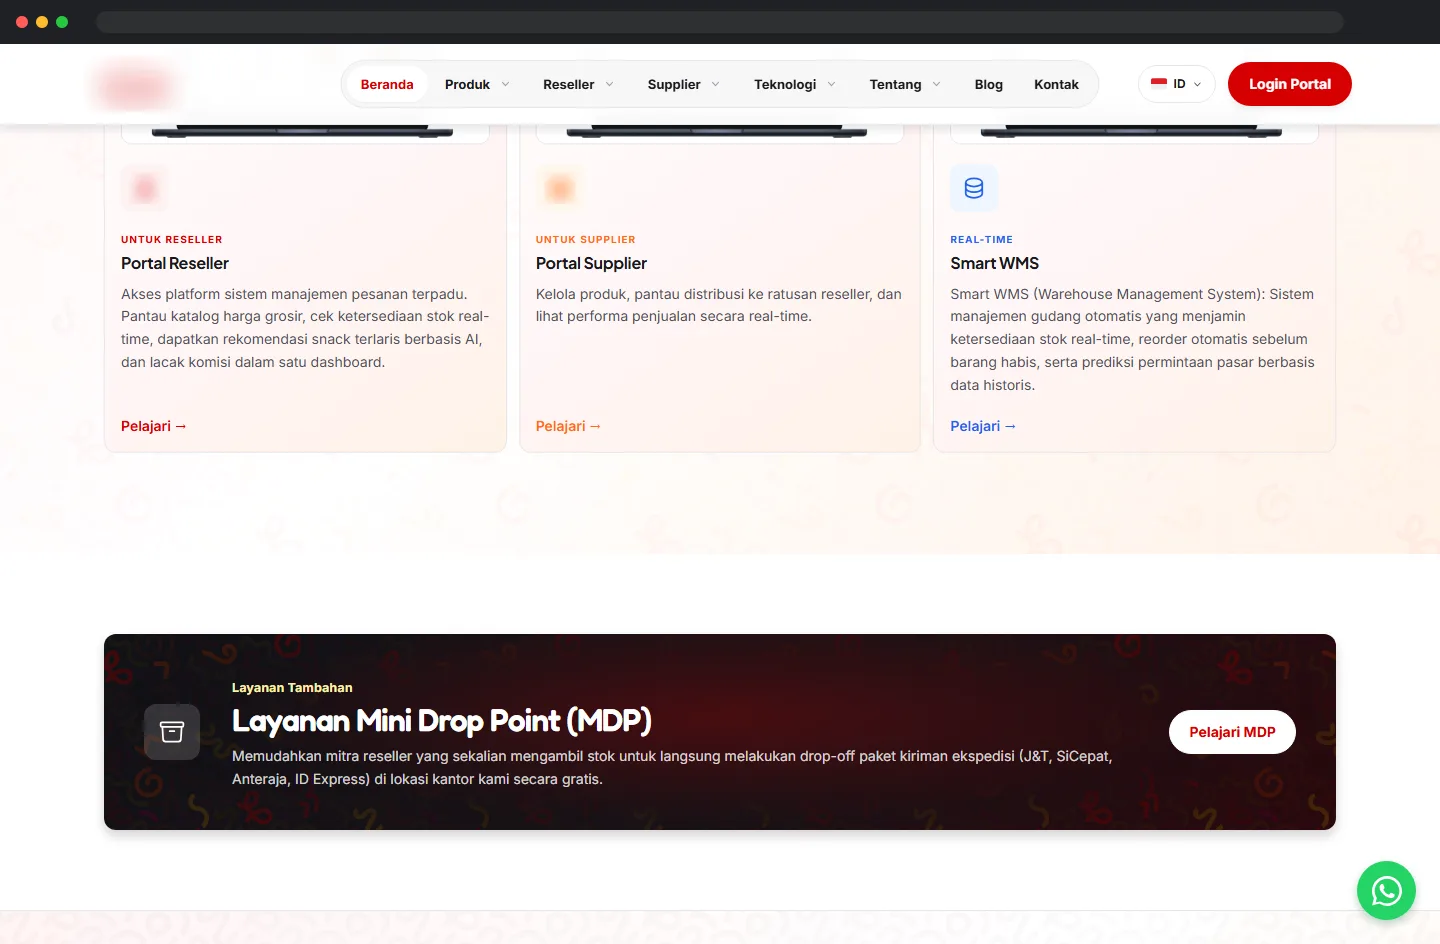1440x944 pixels.
Task: Expand the Teknologi dropdown menu
Action: tap(794, 84)
